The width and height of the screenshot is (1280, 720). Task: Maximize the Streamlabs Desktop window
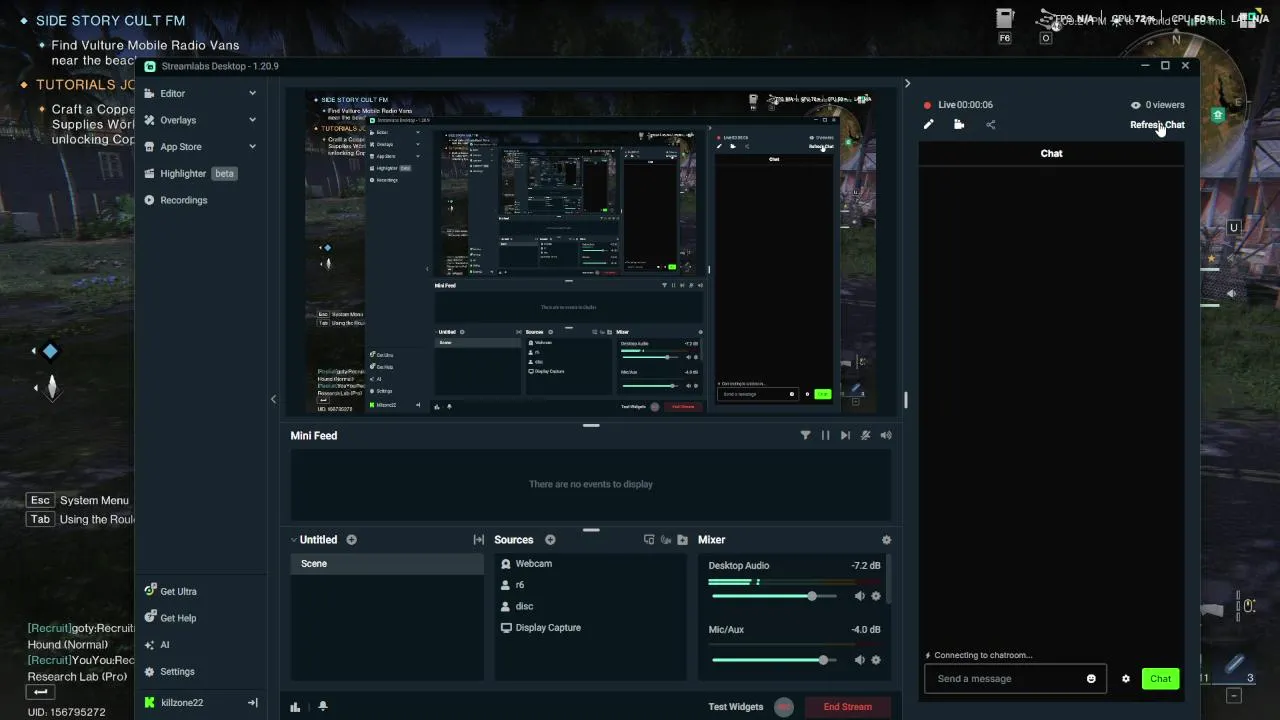[x=1165, y=66]
